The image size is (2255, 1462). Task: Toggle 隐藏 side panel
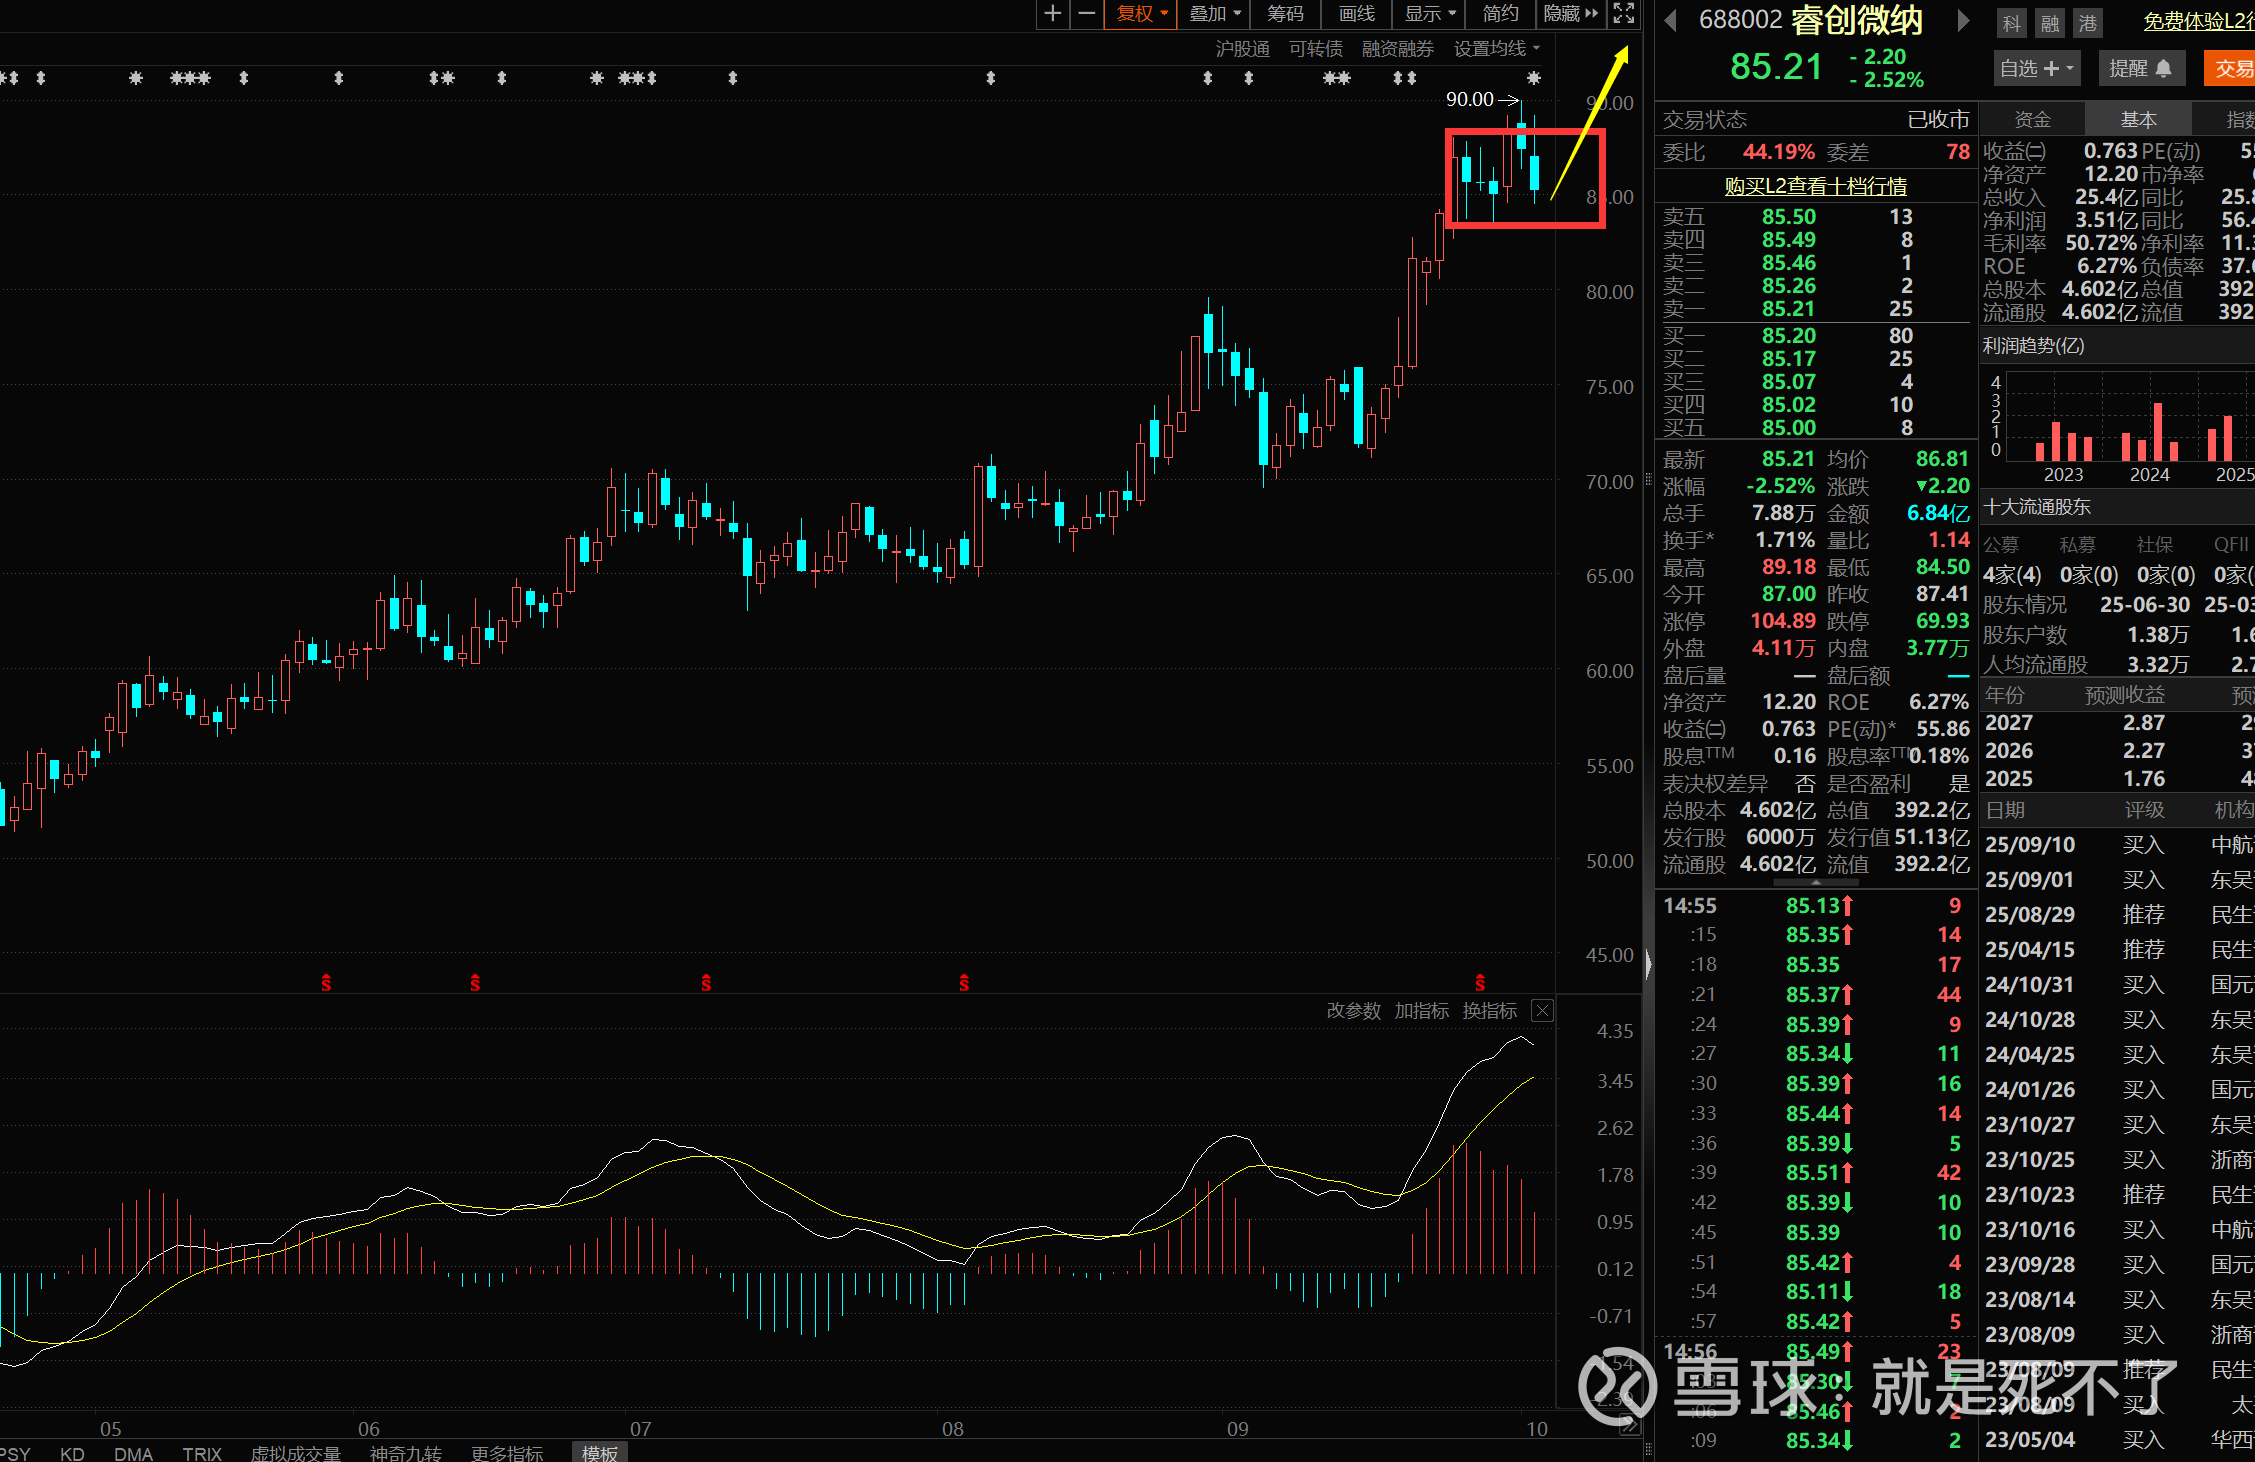click(1570, 14)
